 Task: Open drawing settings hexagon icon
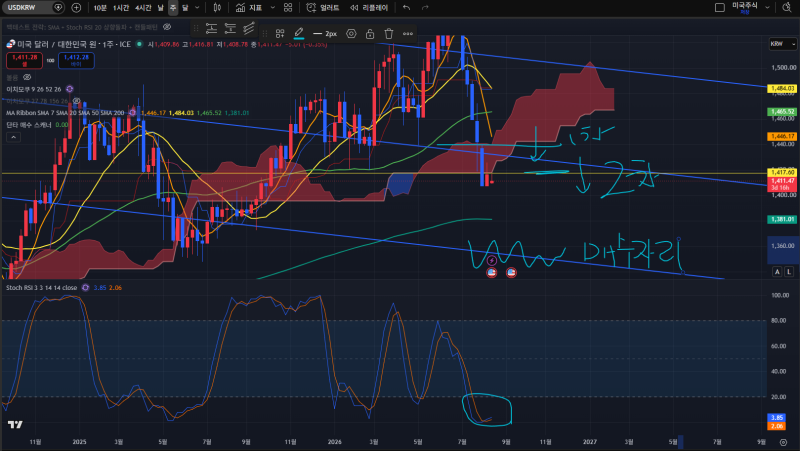pos(351,34)
